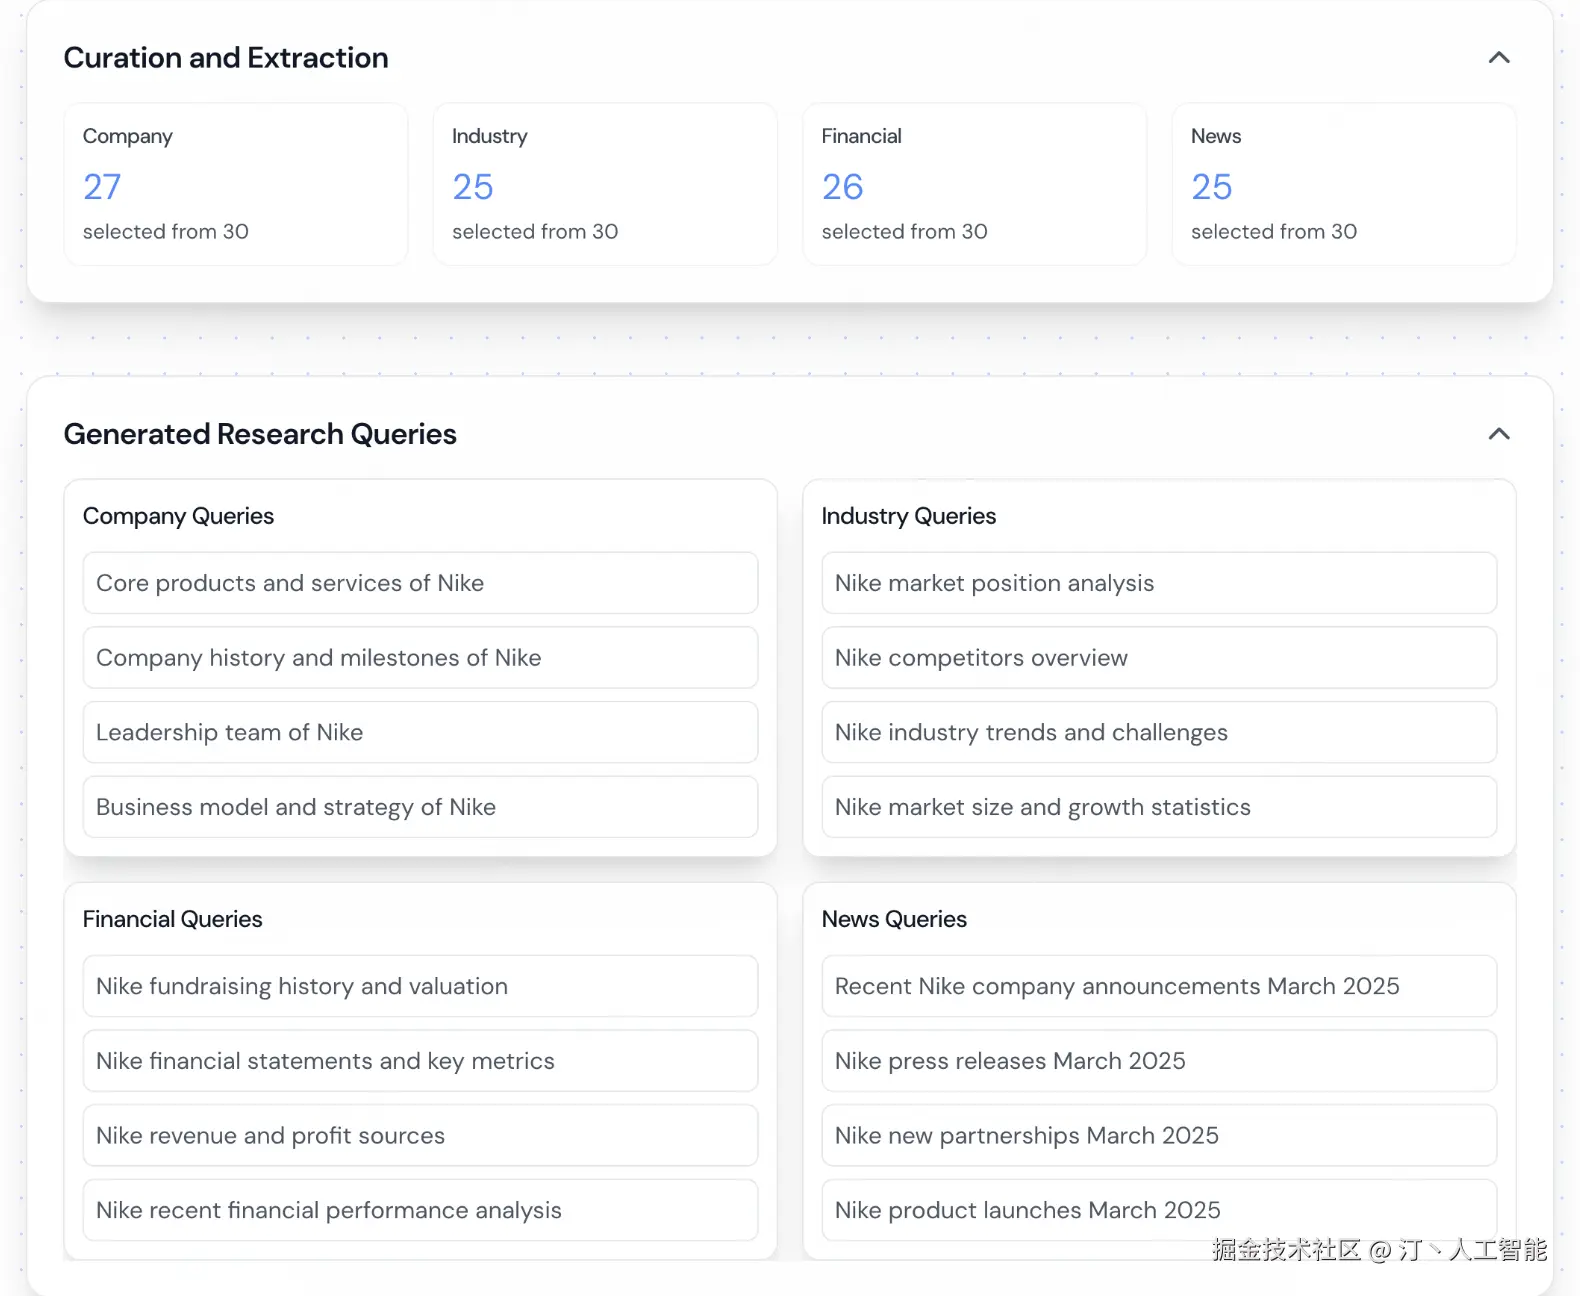The image size is (1580, 1296).
Task: Select Recent Nike company announcements query
Action: (x=1158, y=986)
